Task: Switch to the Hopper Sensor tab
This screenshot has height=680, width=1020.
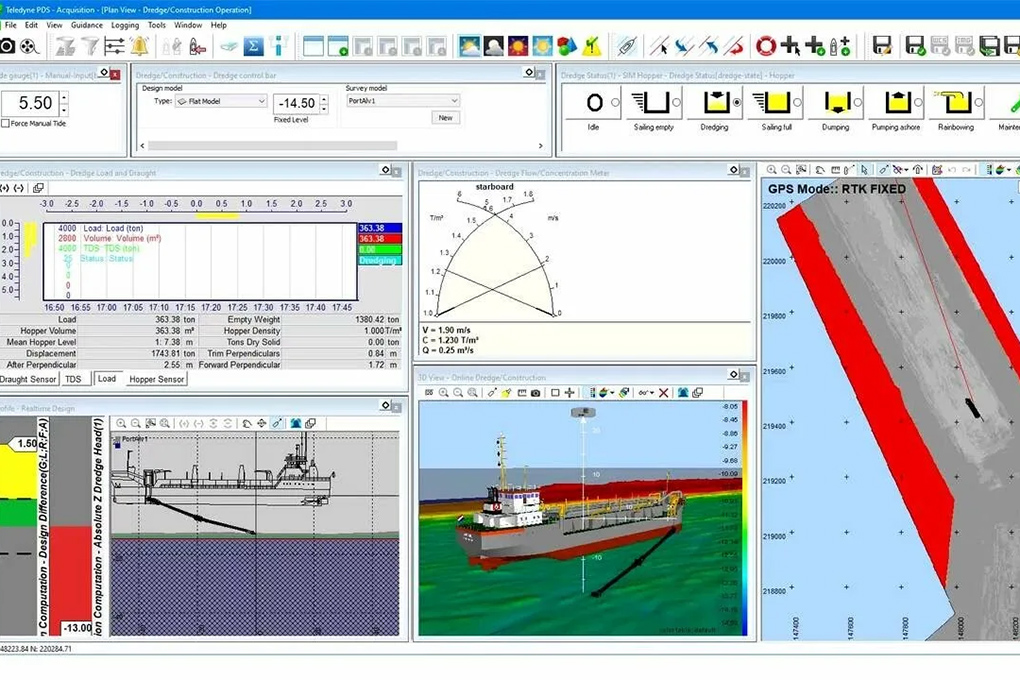Action: coord(156,379)
